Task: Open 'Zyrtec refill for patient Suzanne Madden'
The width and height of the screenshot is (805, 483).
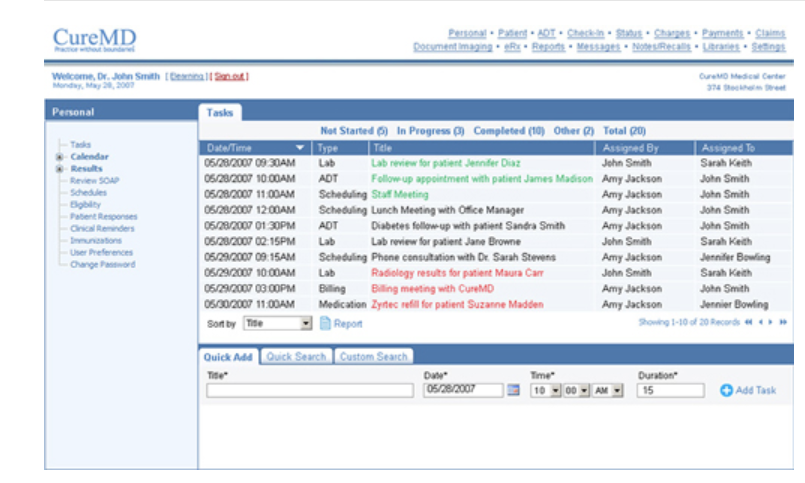Action: coord(457,304)
